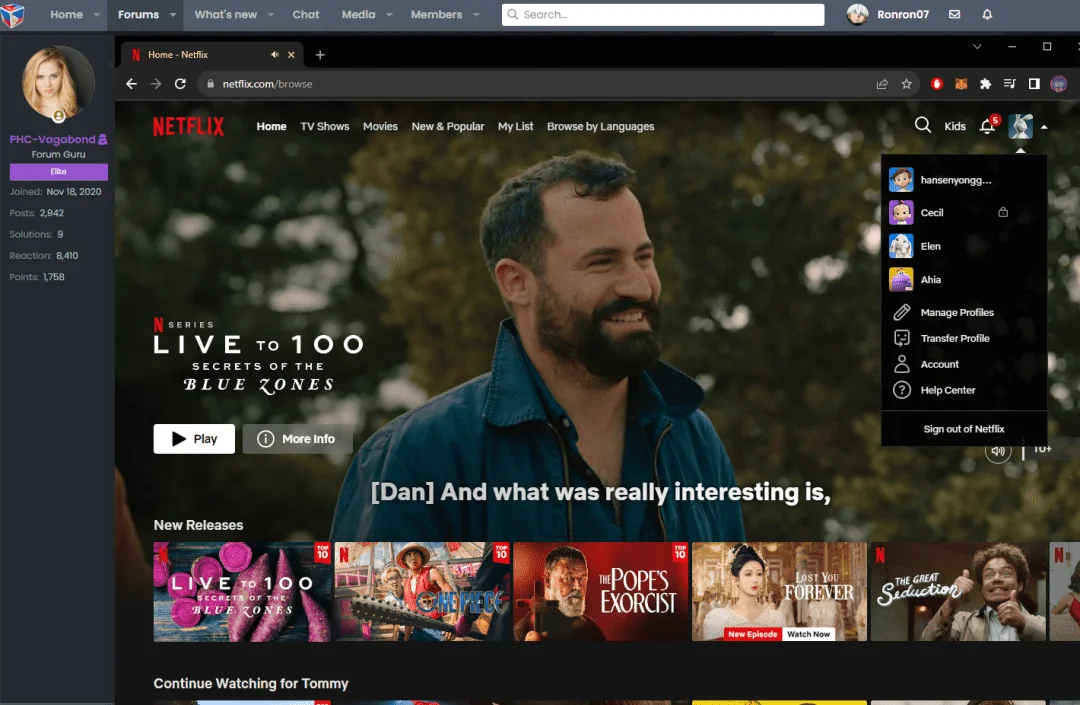
Task: Open Netflix search magnifier
Action: coord(923,125)
